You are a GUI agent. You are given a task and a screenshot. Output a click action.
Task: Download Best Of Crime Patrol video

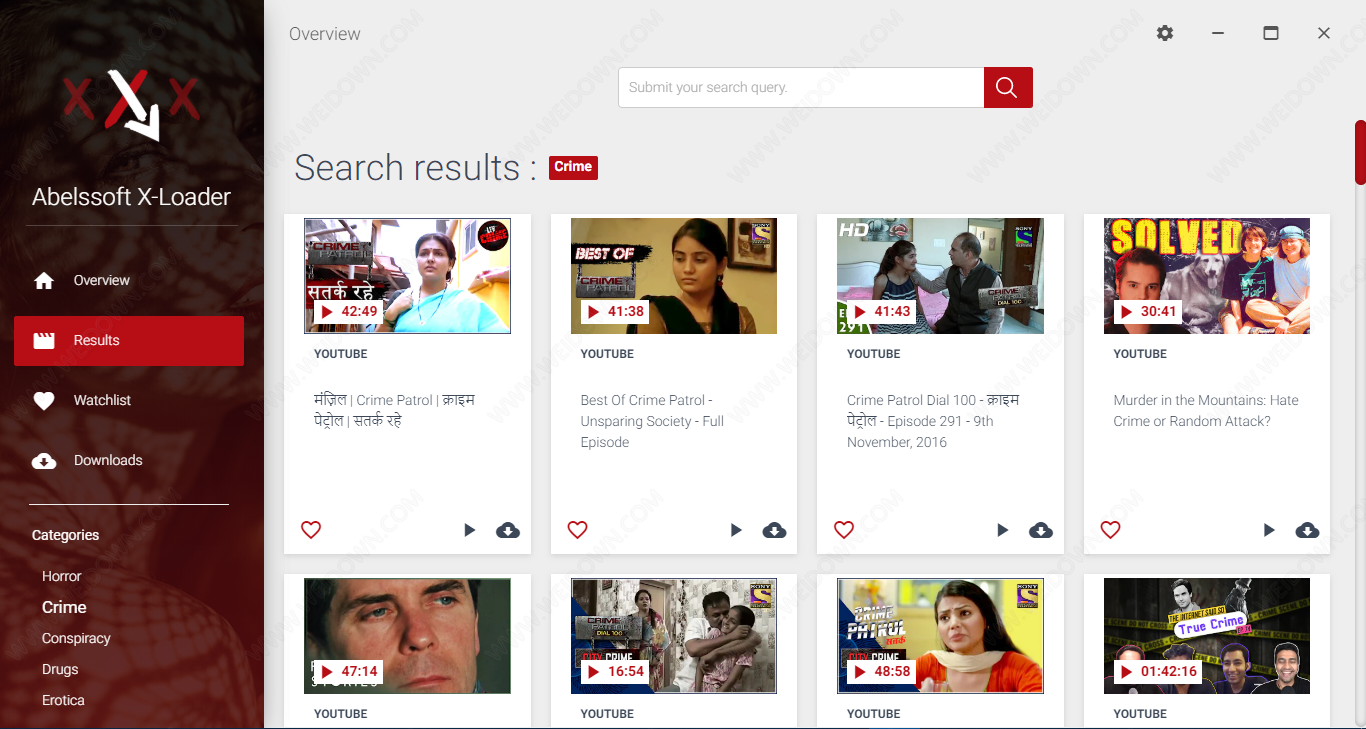coord(774,530)
